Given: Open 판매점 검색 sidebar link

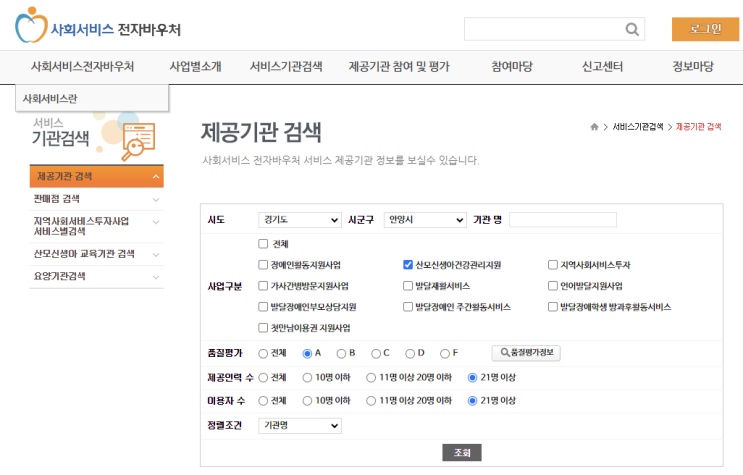Looking at the screenshot, I should (x=56, y=199).
